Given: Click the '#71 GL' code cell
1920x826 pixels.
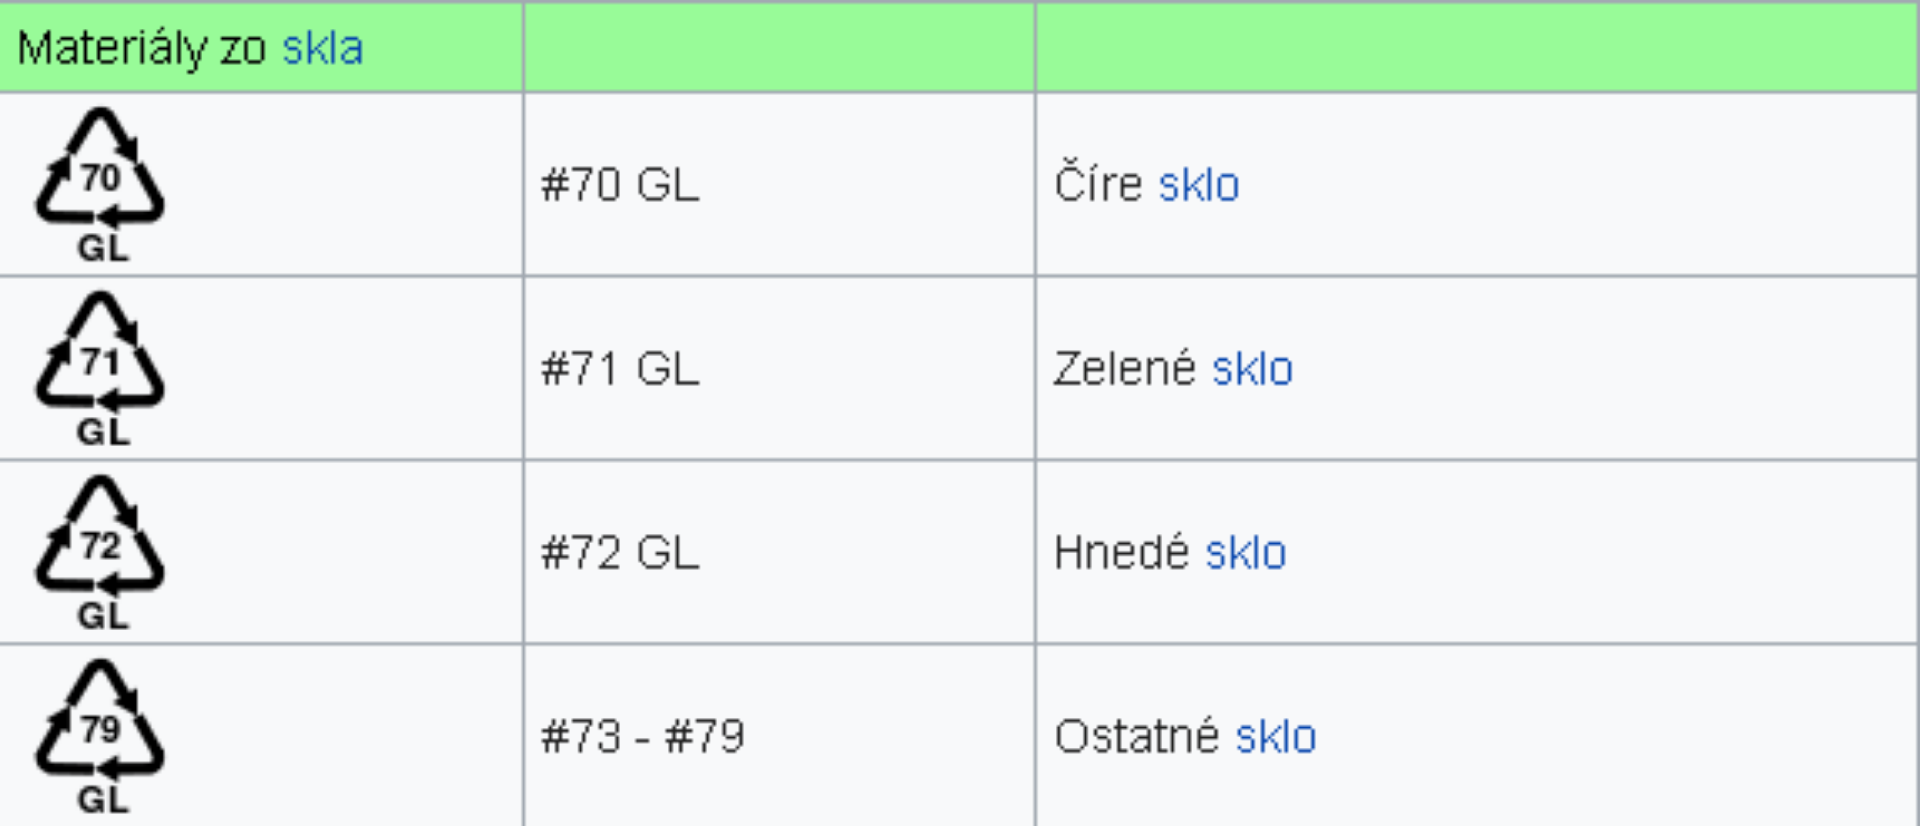Looking at the screenshot, I should click(779, 369).
